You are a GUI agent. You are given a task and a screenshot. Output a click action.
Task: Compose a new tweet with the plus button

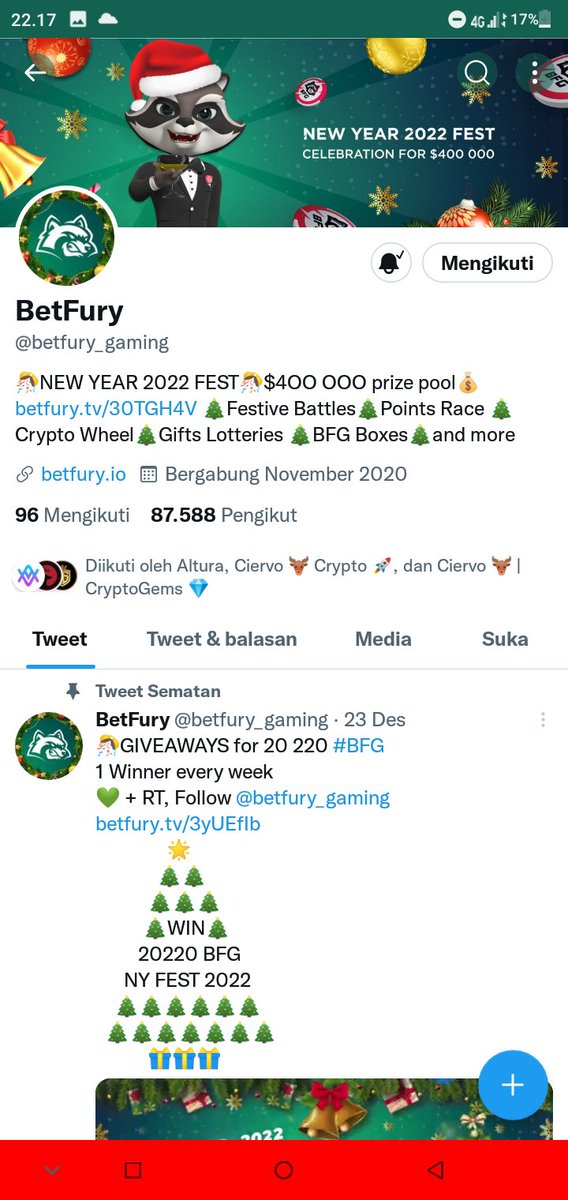513,1085
